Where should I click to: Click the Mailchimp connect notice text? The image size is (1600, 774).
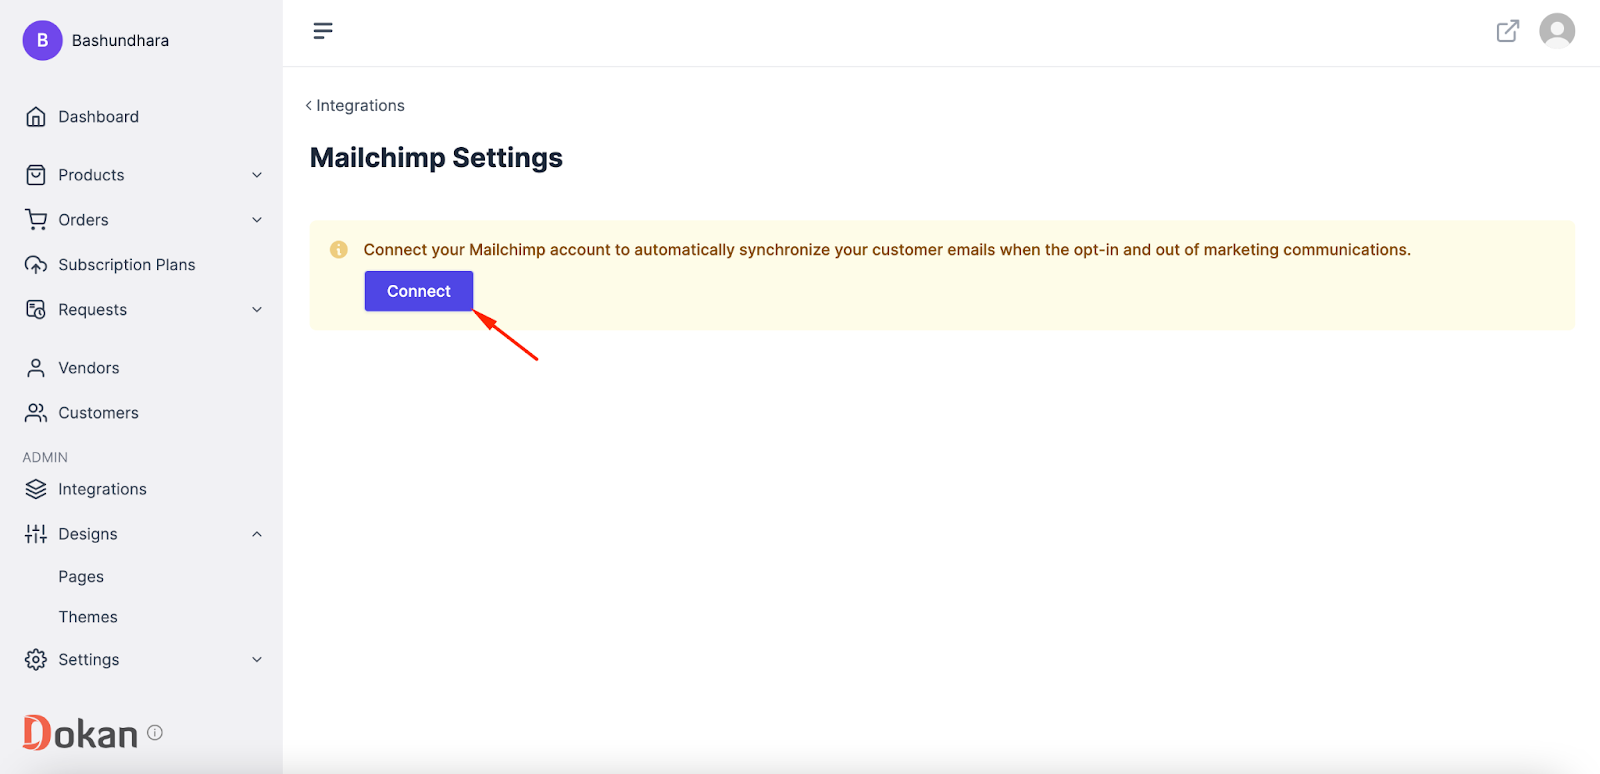tap(887, 250)
